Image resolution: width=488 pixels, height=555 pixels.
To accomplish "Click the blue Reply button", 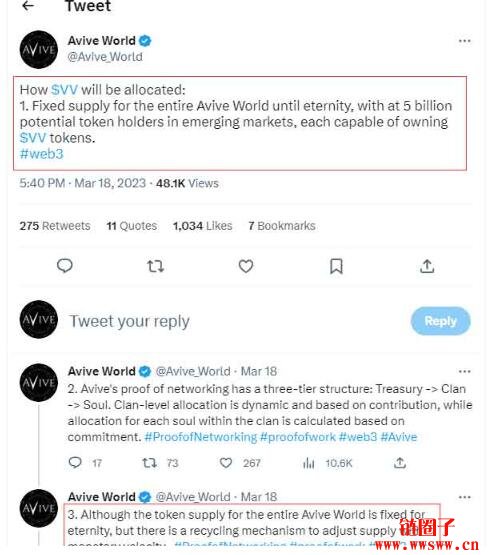I will 441,321.
